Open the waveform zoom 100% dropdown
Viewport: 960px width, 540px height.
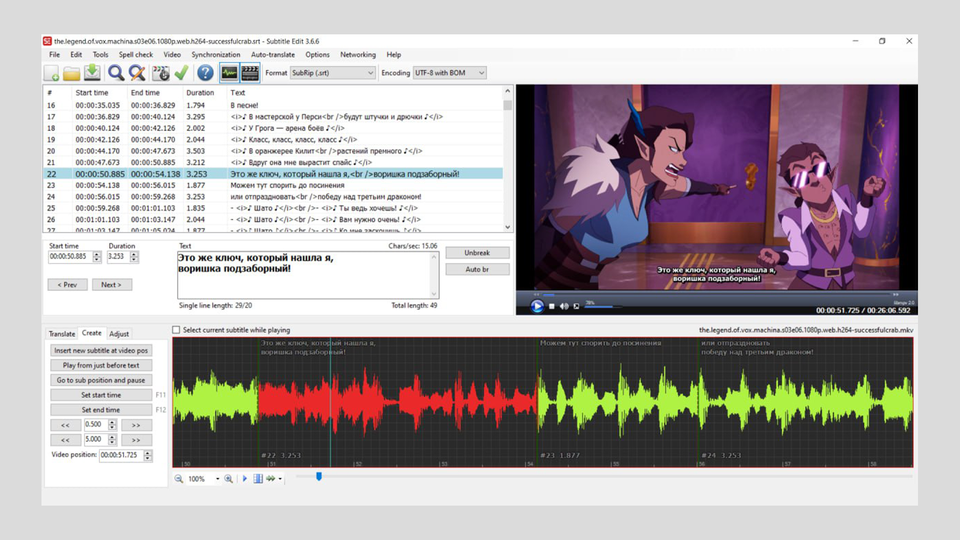coord(217,479)
